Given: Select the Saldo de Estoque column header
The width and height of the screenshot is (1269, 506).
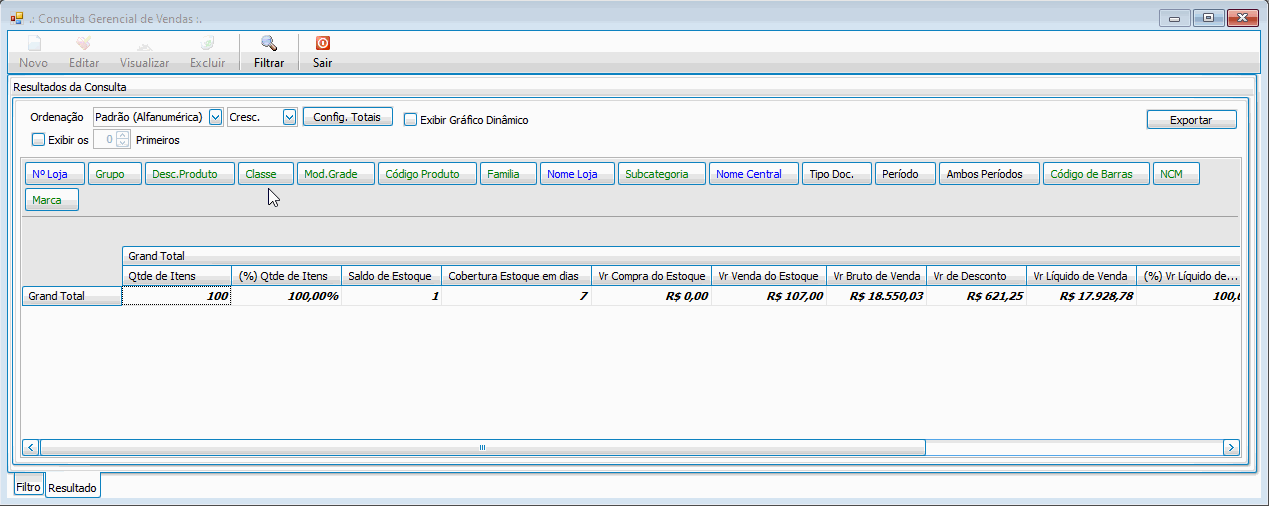Looking at the screenshot, I should (391, 276).
